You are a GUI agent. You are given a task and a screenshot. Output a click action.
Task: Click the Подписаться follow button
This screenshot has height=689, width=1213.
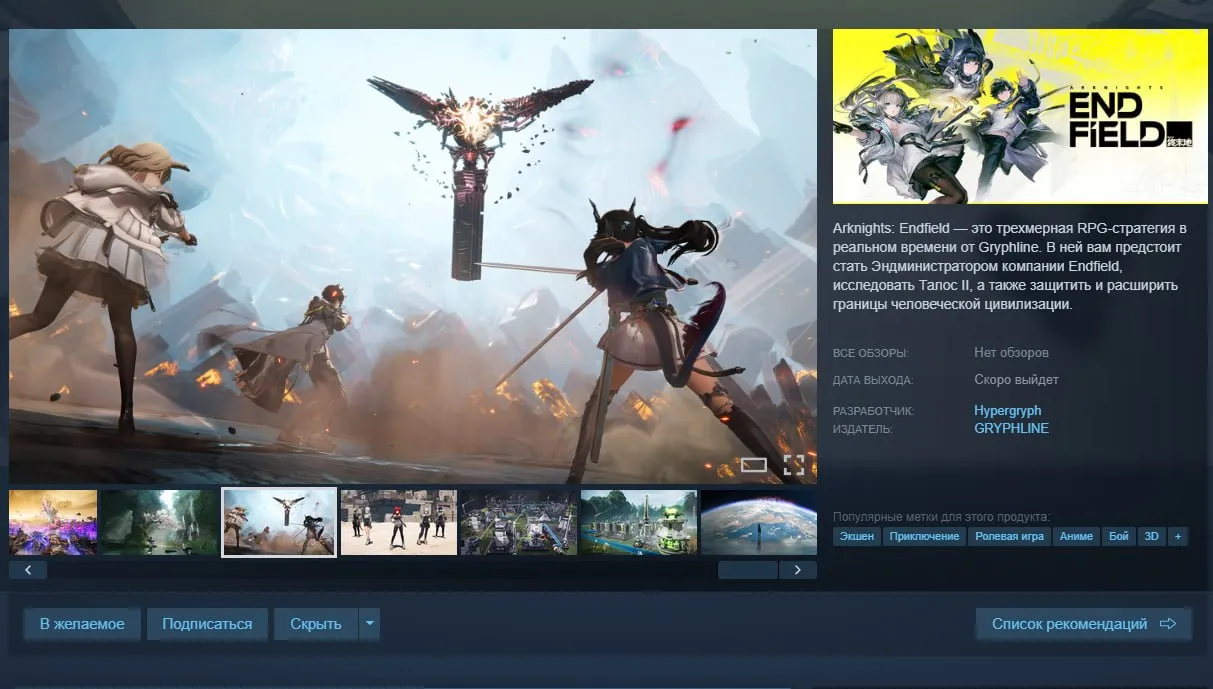(207, 624)
